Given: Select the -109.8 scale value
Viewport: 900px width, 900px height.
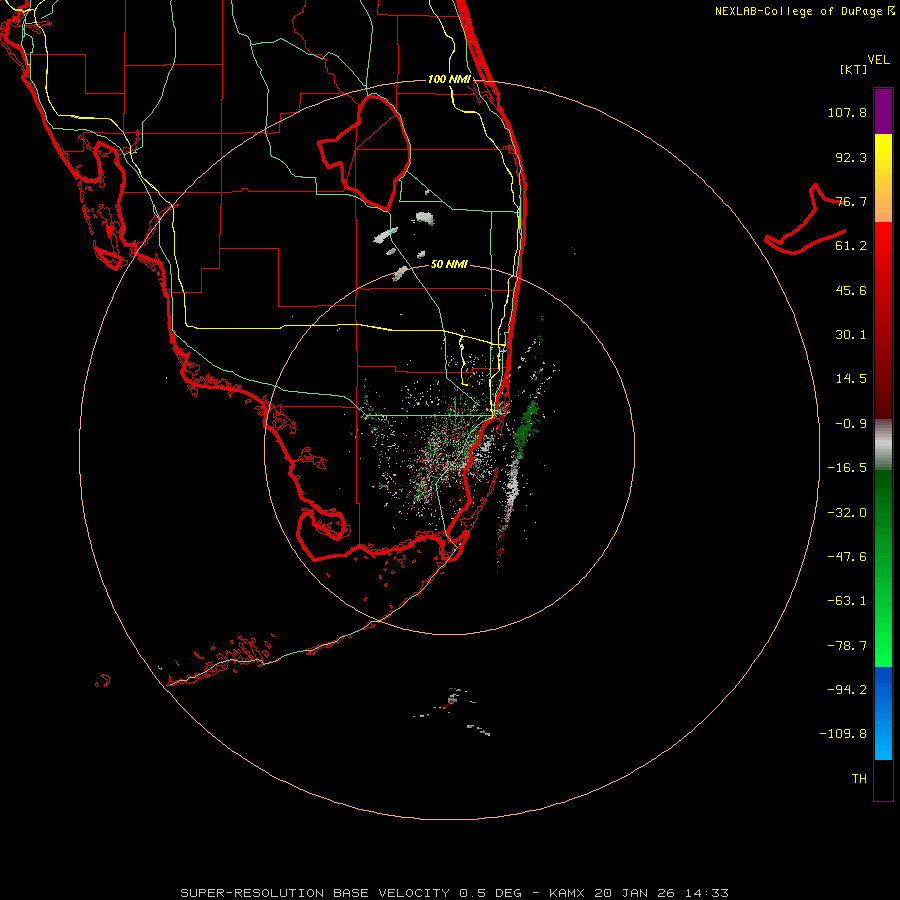Looking at the screenshot, I should click(843, 734).
